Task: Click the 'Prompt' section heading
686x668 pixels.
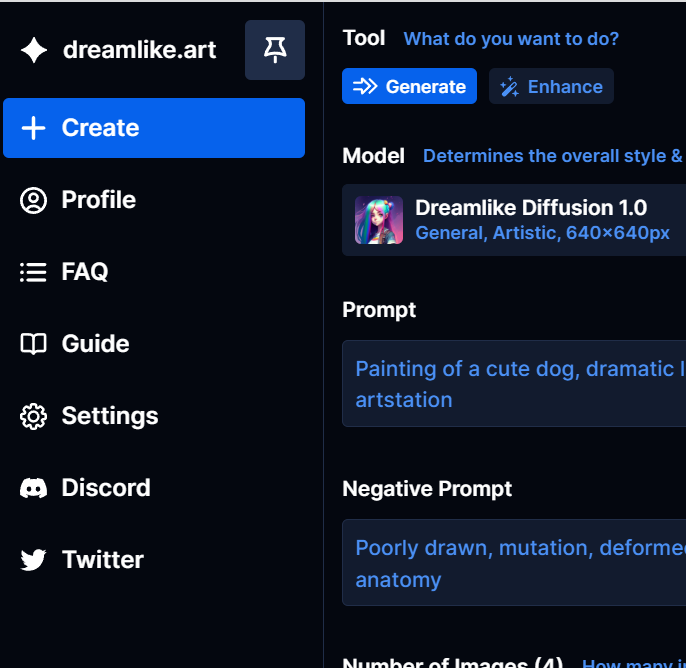Action: pos(379,310)
